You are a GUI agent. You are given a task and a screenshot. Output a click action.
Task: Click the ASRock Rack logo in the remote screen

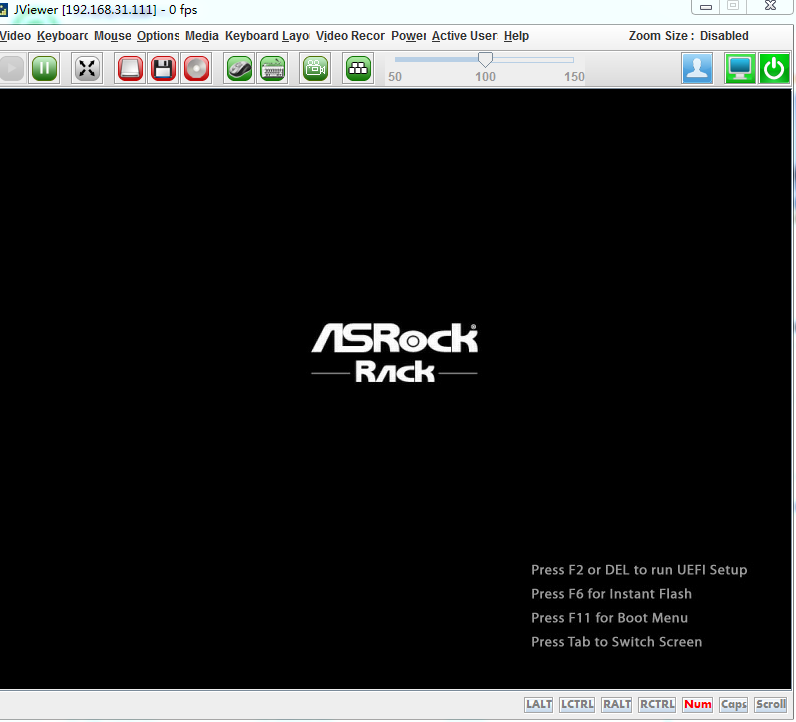(394, 352)
